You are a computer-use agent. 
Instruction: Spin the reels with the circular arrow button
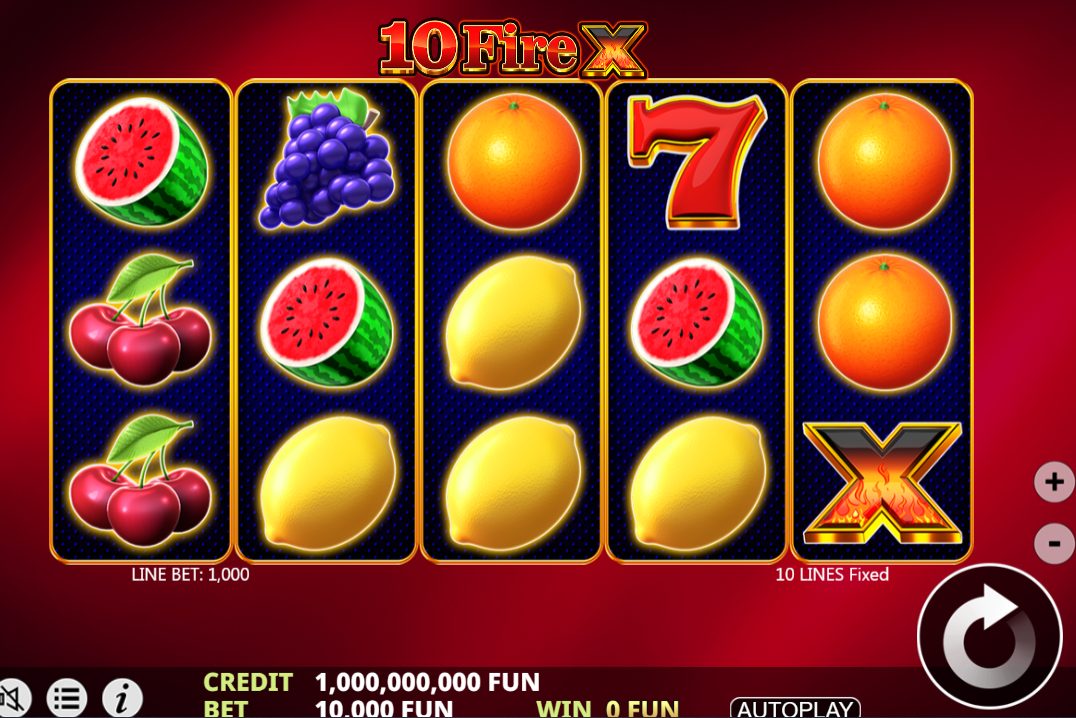pos(990,636)
